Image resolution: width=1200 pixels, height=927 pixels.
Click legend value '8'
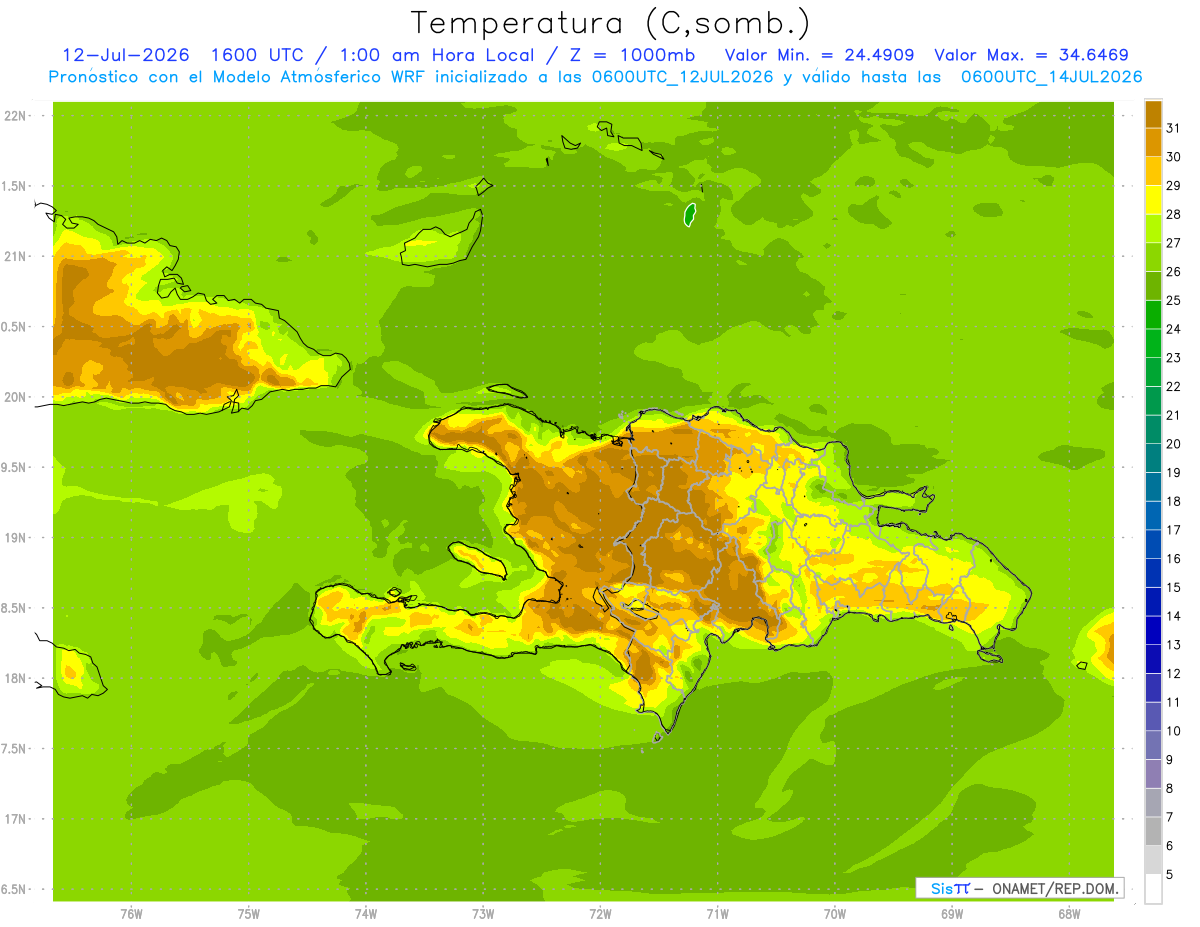(1170, 789)
